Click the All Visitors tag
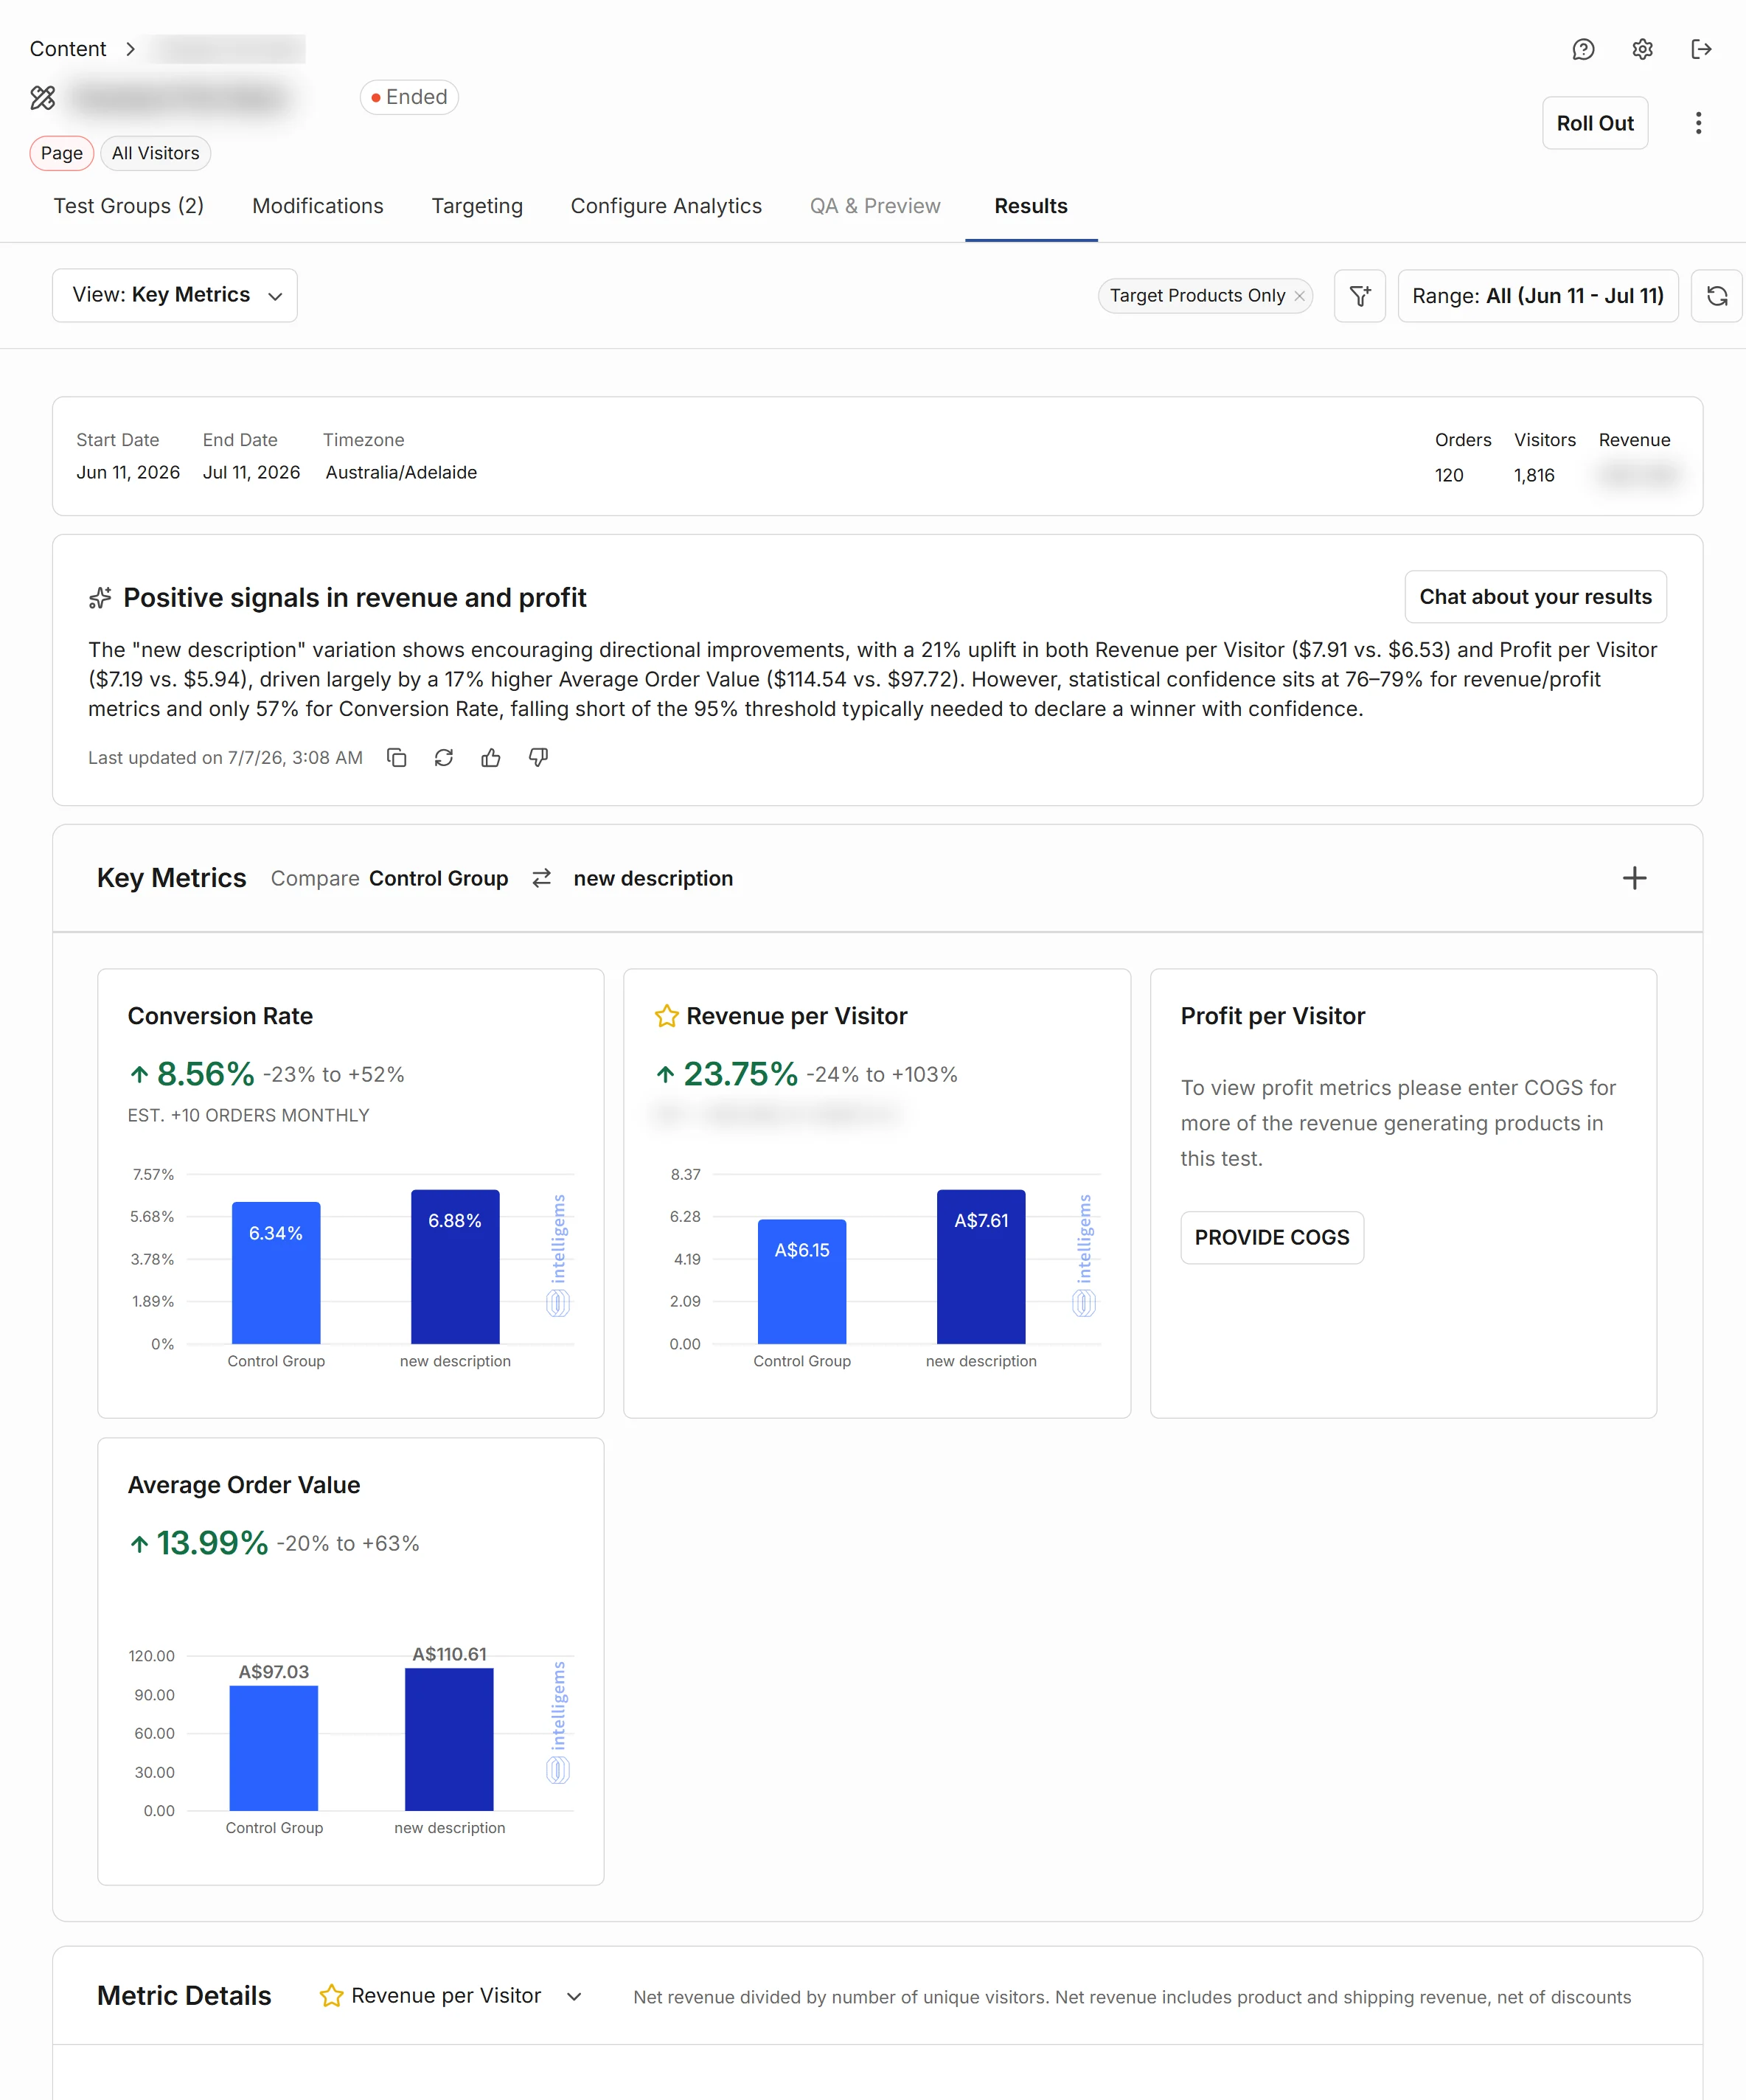Viewport: 1746px width, 2100px height. click(155, 153)
